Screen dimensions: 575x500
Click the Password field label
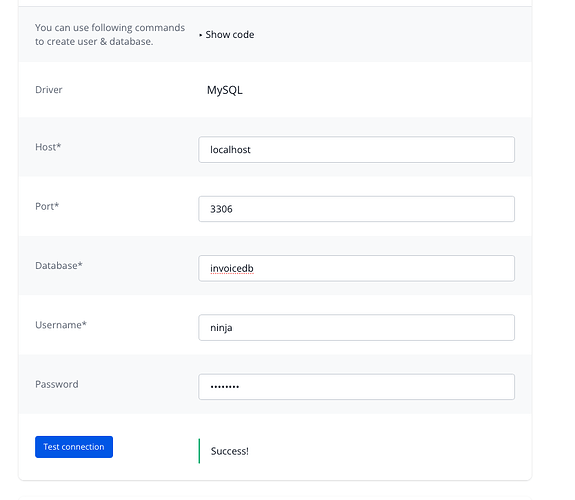pyautogui.click(x=57, y=384)
